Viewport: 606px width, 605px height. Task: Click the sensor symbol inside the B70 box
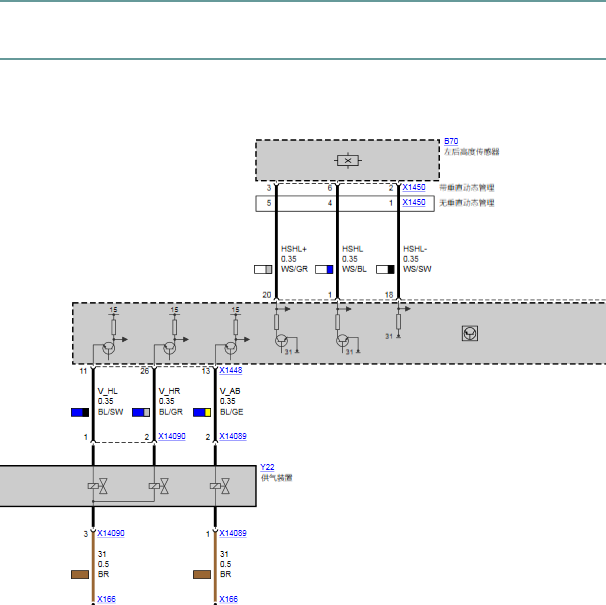[x=348, y=160]
